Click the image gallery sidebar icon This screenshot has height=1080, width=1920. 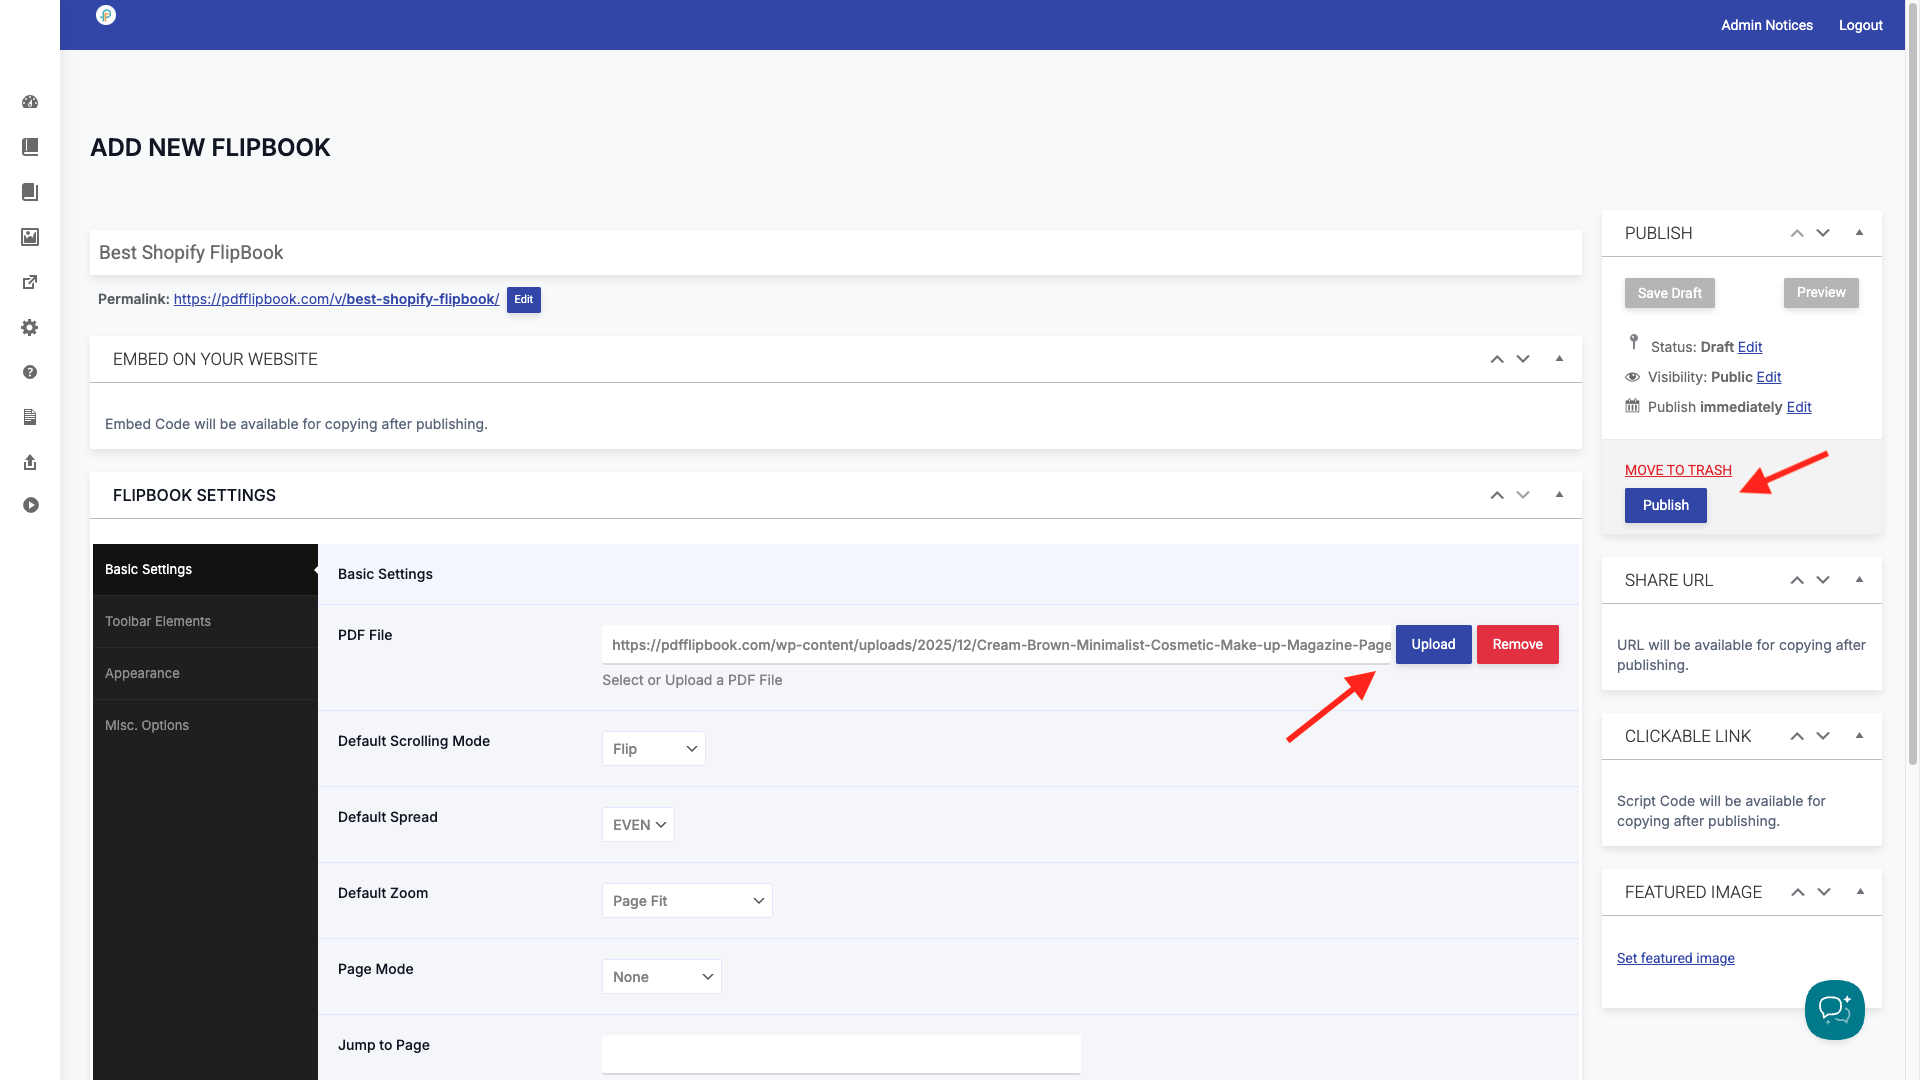30,237
